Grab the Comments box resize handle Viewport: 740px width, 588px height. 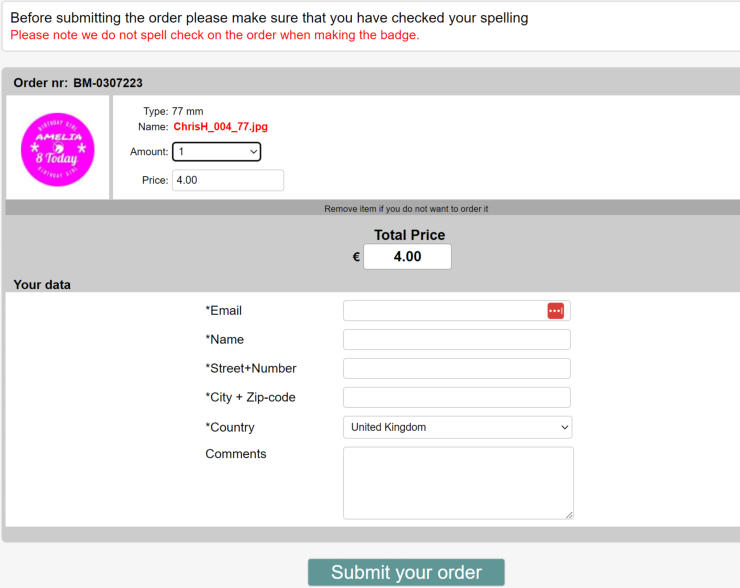pos(570,515)
